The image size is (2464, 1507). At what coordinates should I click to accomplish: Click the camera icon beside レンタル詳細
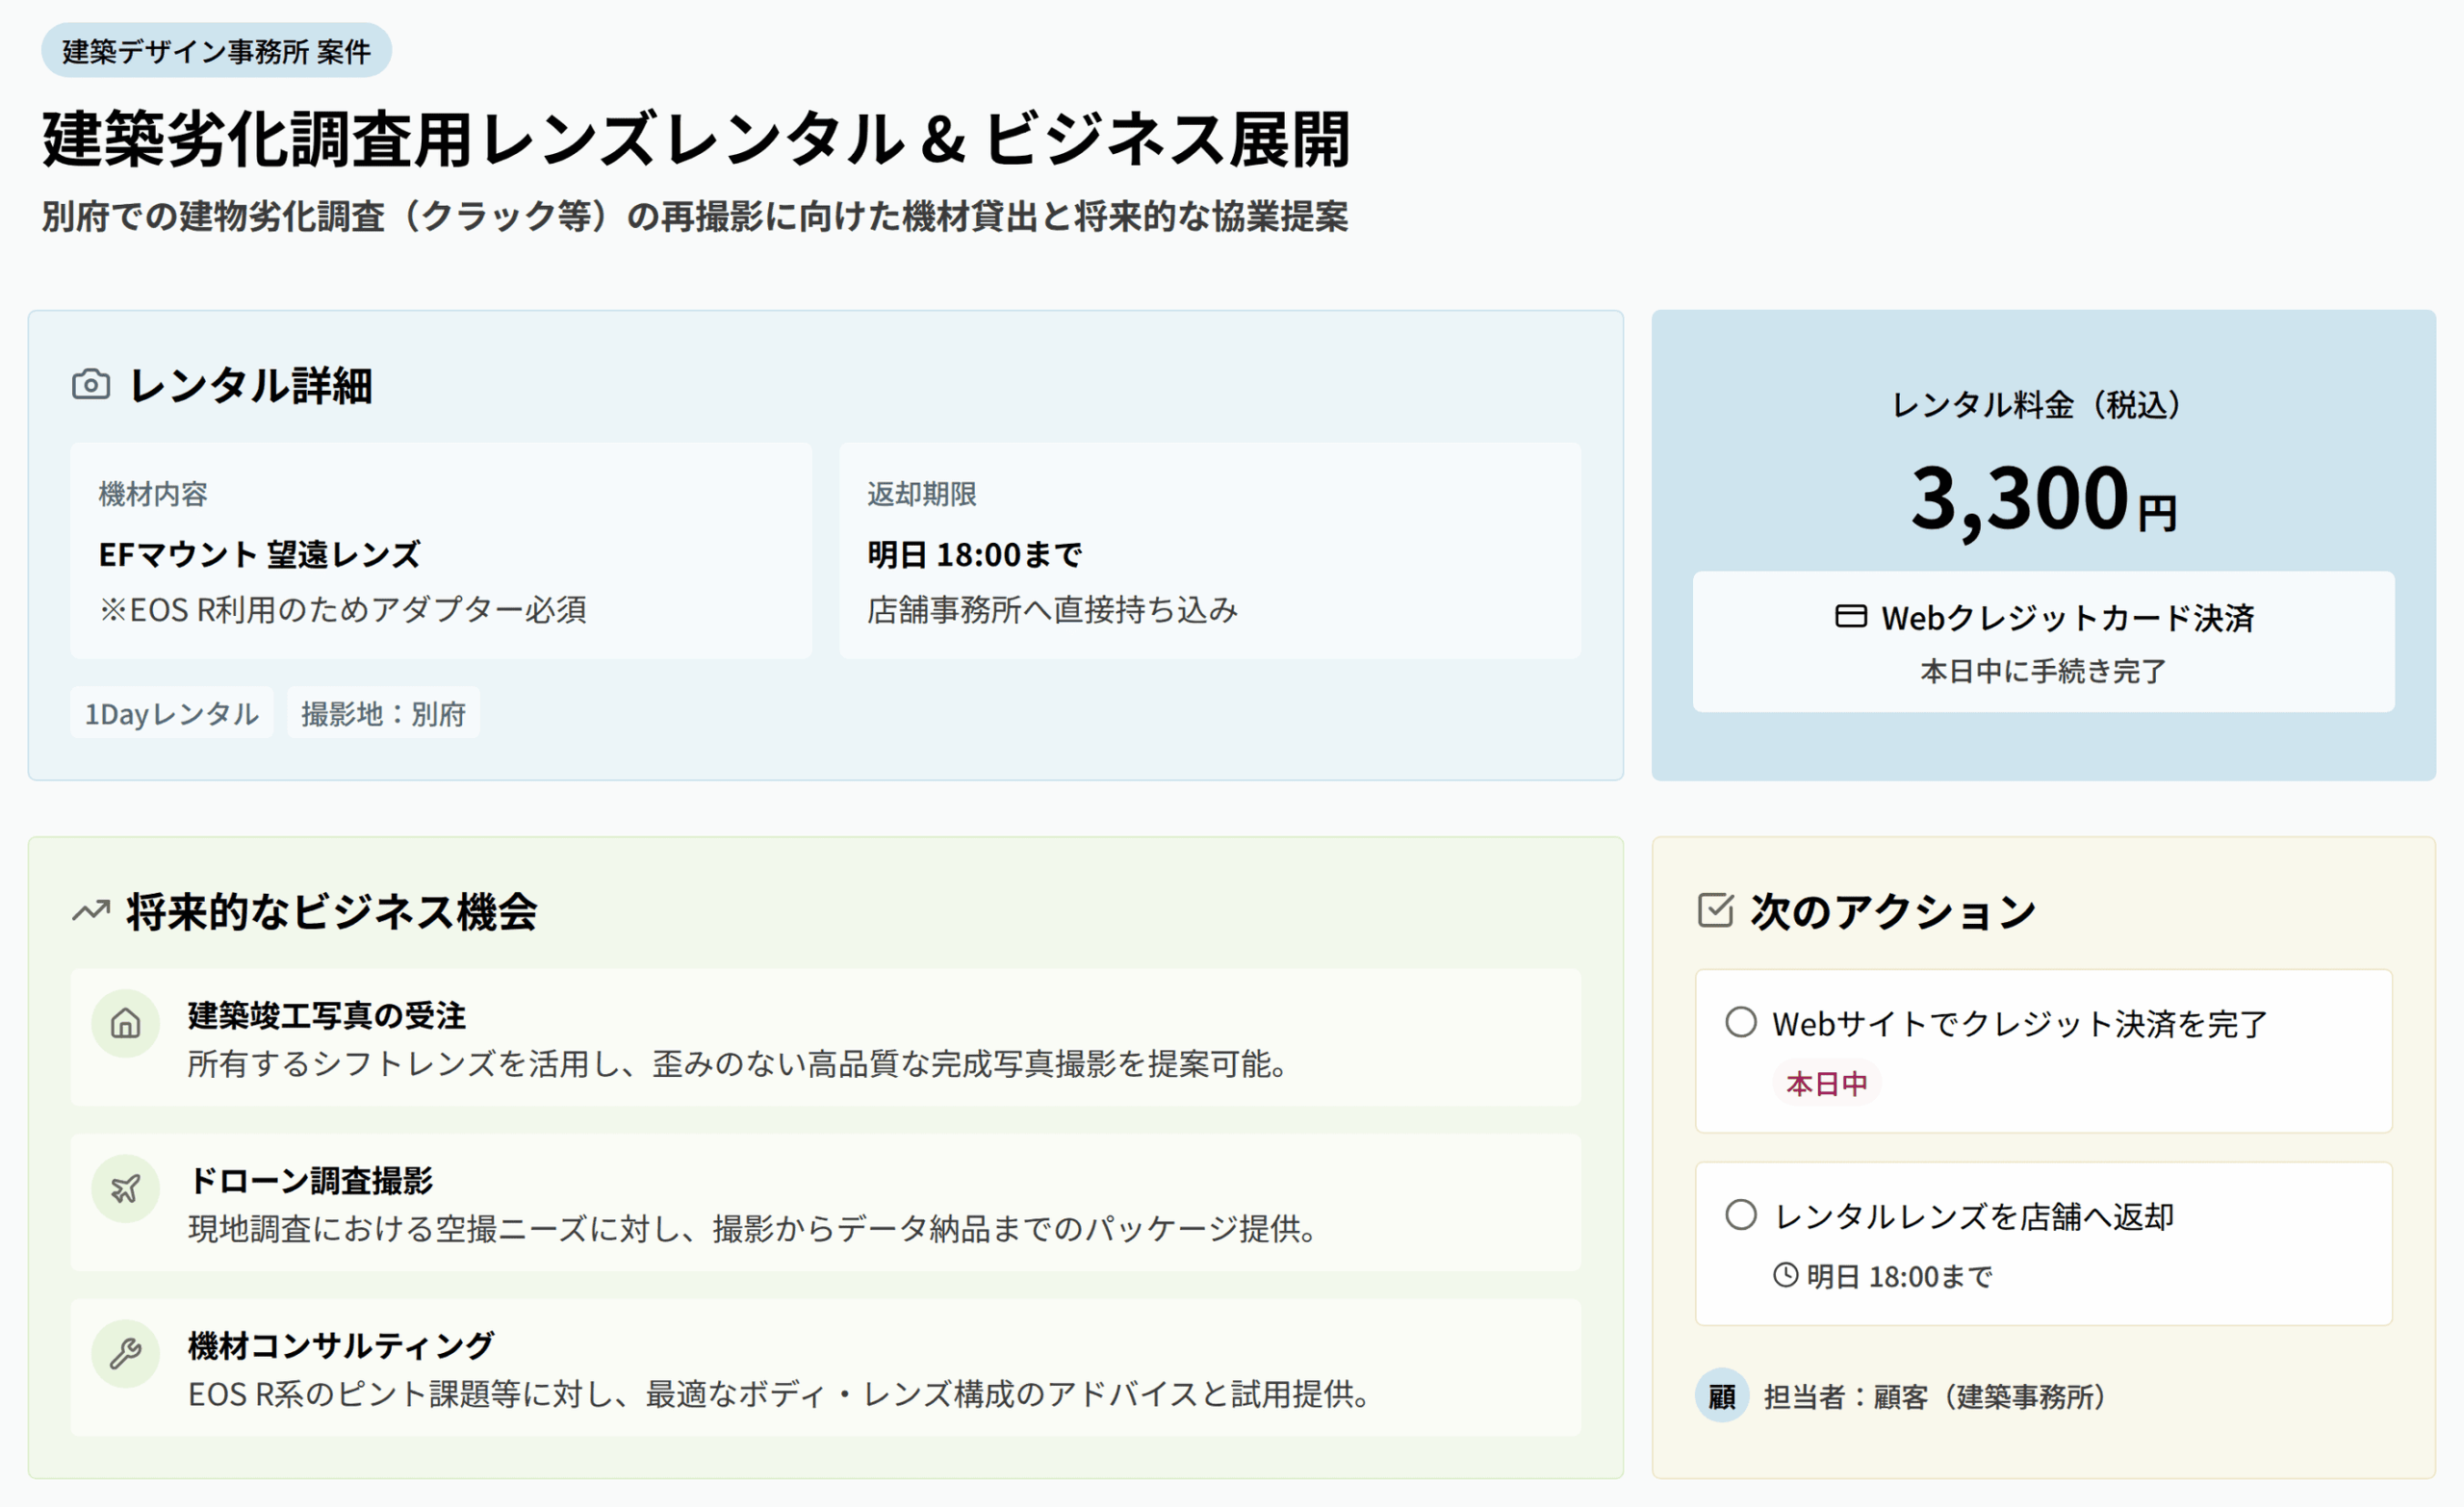pyautogui.click(x=91, y=385)
